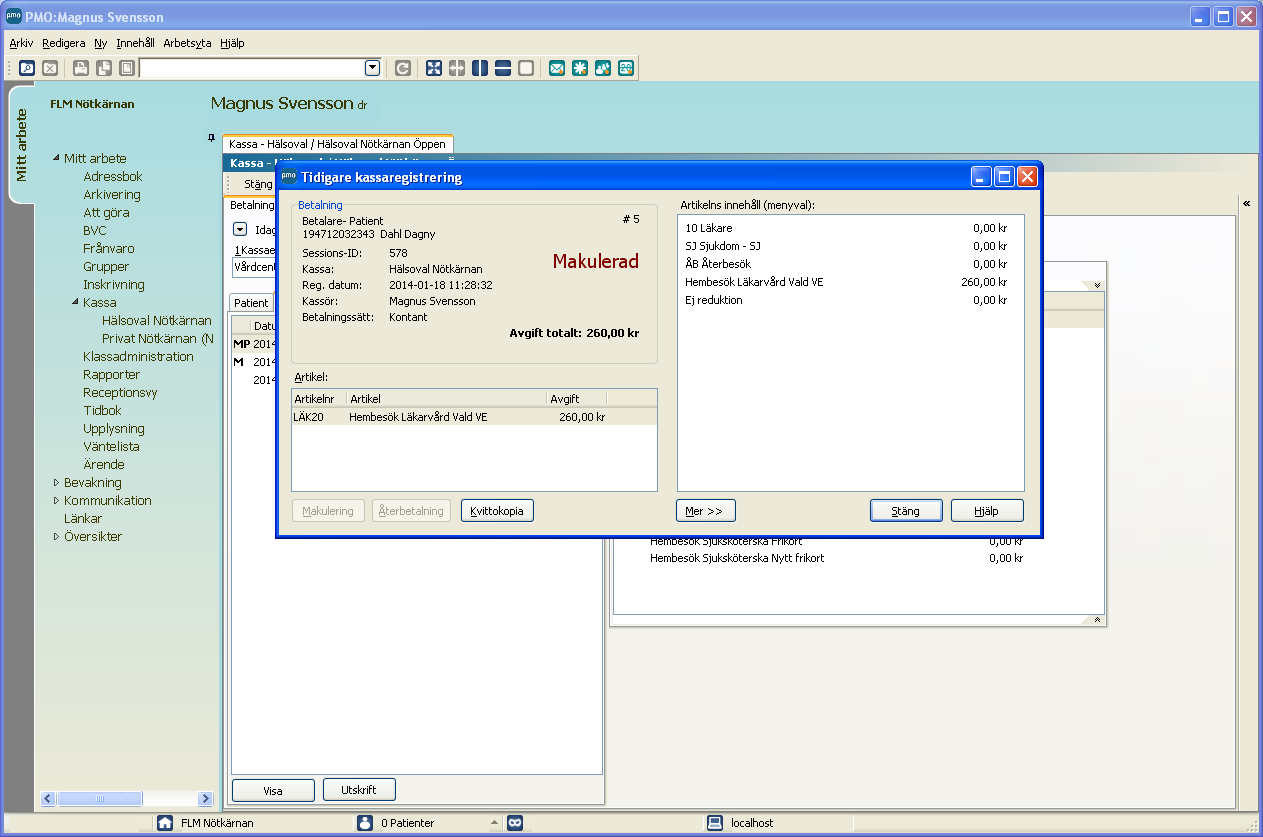Click the double-chevron collapse panel icon
Screen dimensions: 1263x837
(1246, 203)
